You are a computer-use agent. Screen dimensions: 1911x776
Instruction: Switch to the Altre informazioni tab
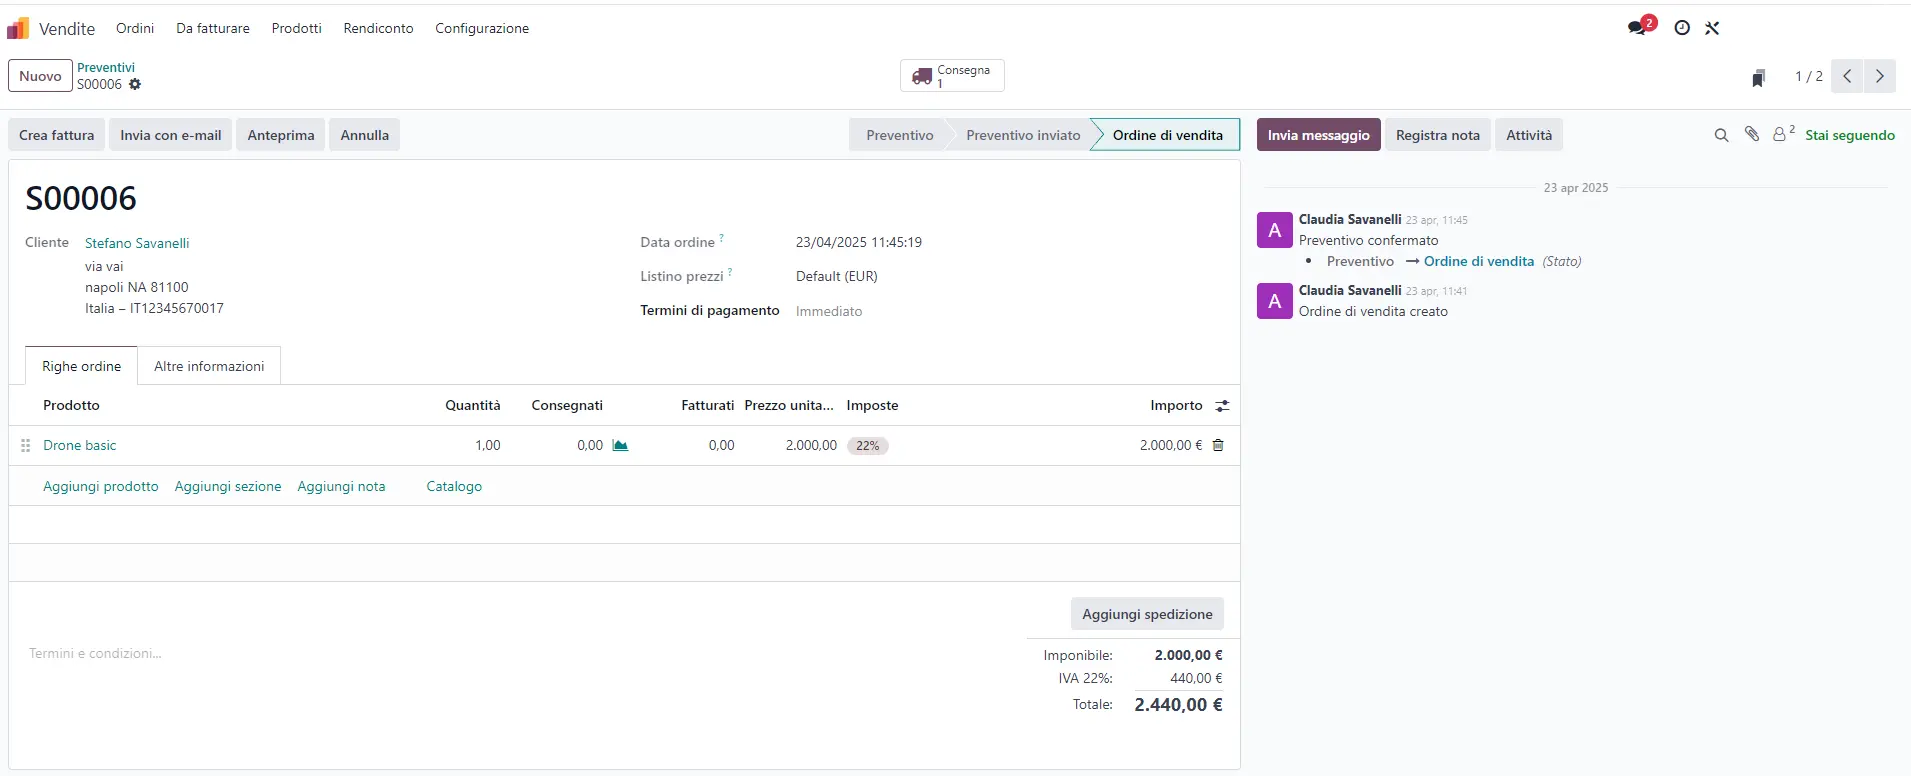(209, 366)
